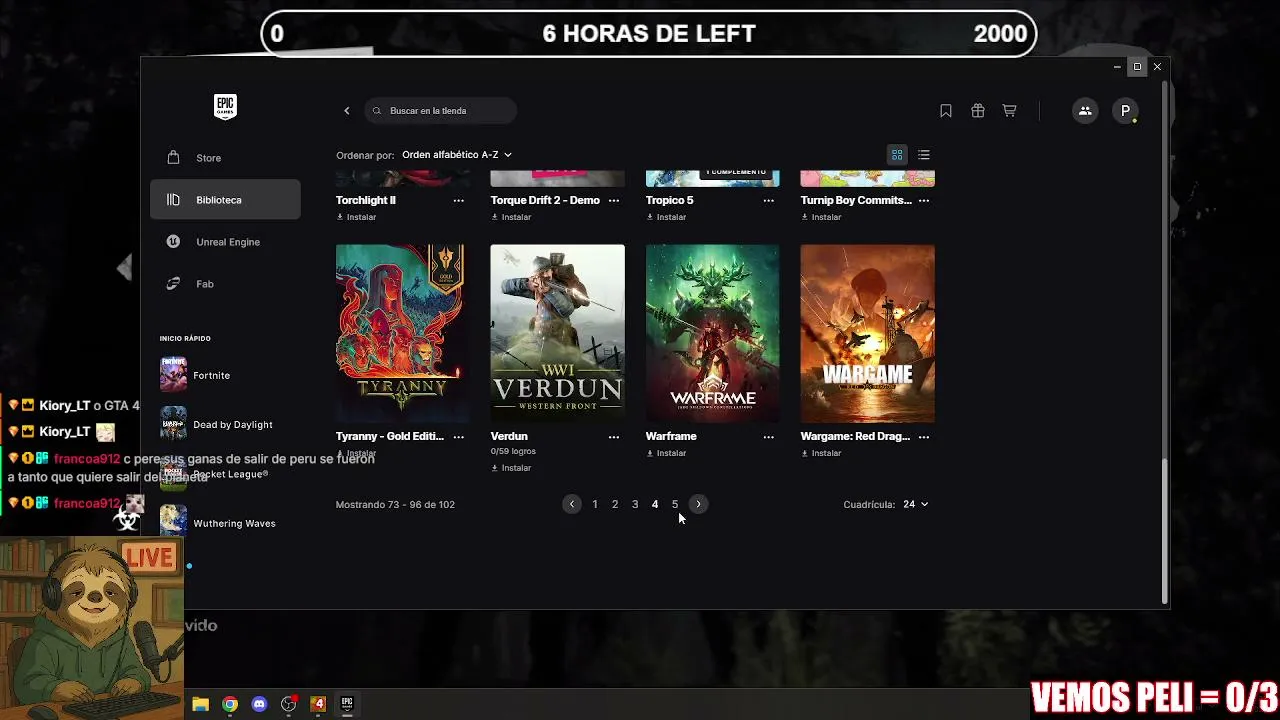This screenshot has height=720, width=1280.
Task: Go to page 5 of the library
Action: [x=675, y=505]
